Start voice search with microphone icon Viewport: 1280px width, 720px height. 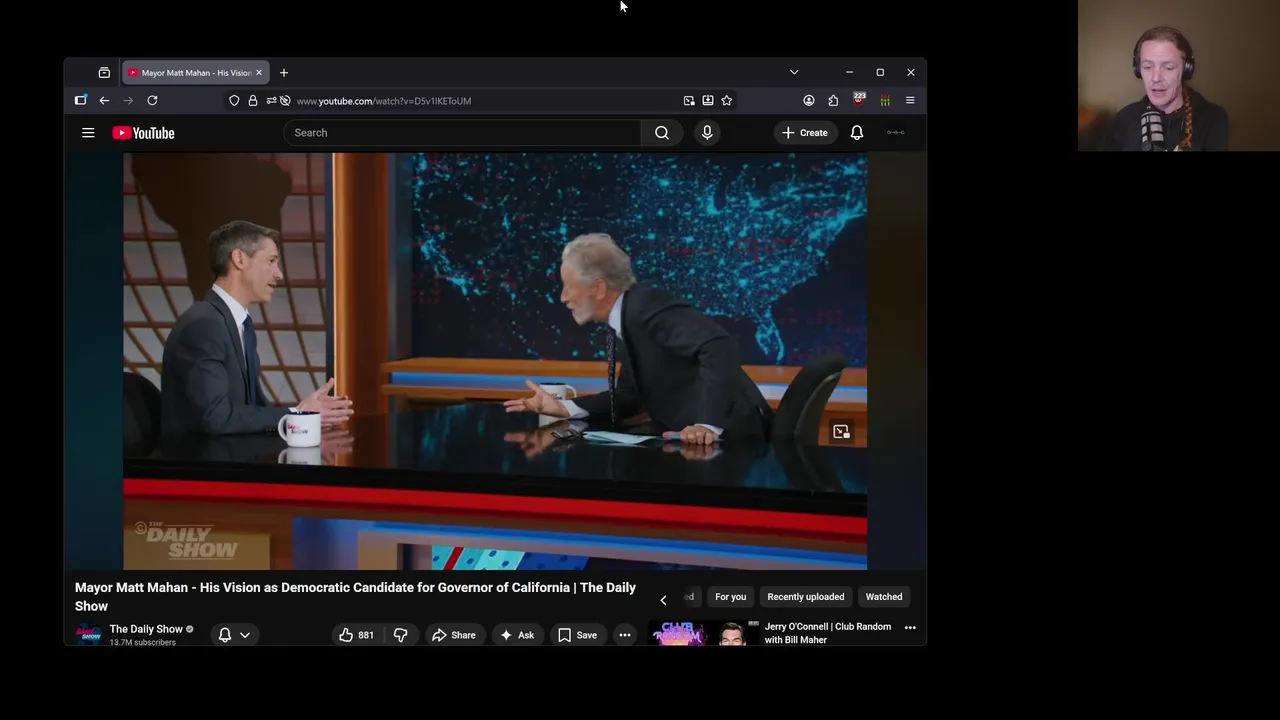707,133
